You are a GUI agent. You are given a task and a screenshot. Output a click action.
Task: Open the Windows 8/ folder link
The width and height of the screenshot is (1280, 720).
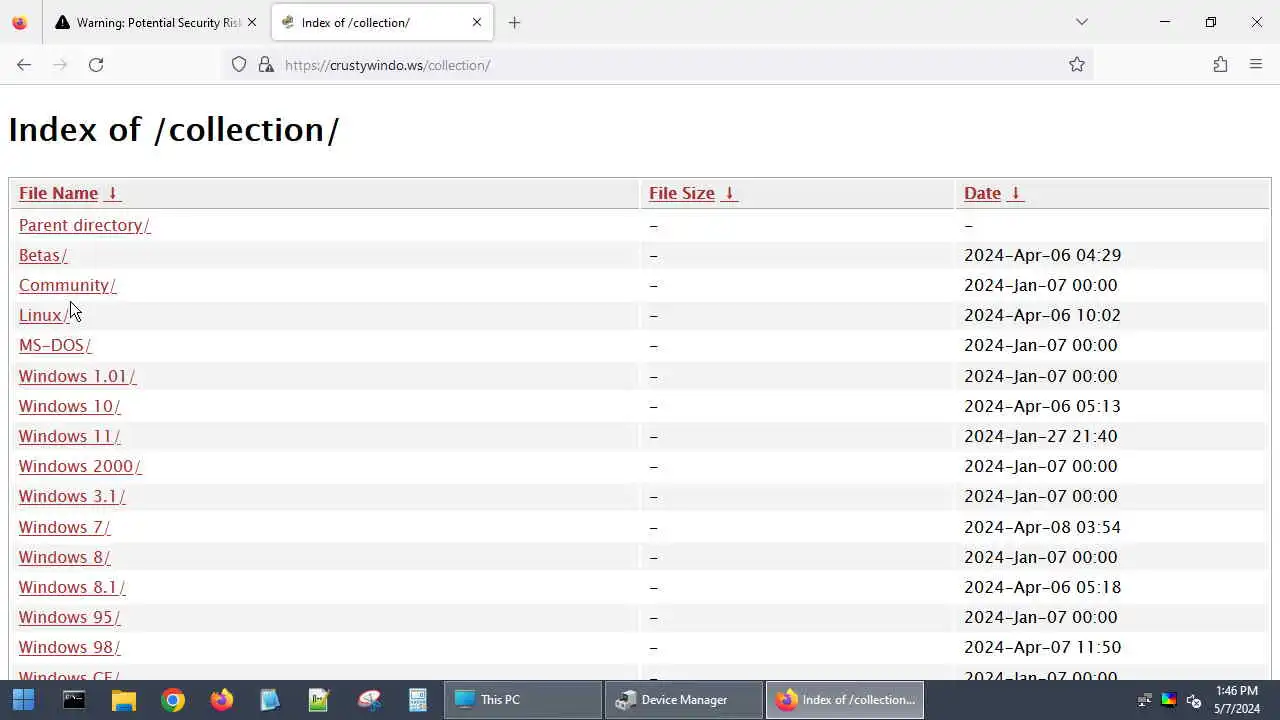tap(64, 557)
